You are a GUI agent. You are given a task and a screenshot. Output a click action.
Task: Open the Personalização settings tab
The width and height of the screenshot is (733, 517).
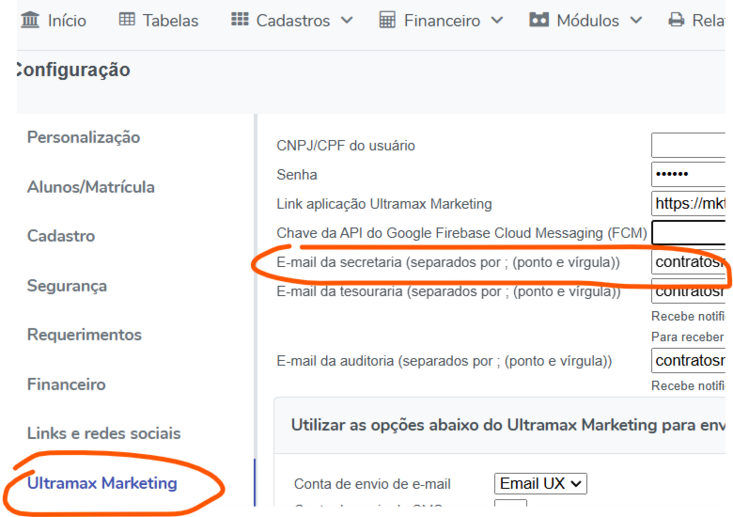click(x=84, y=137)
